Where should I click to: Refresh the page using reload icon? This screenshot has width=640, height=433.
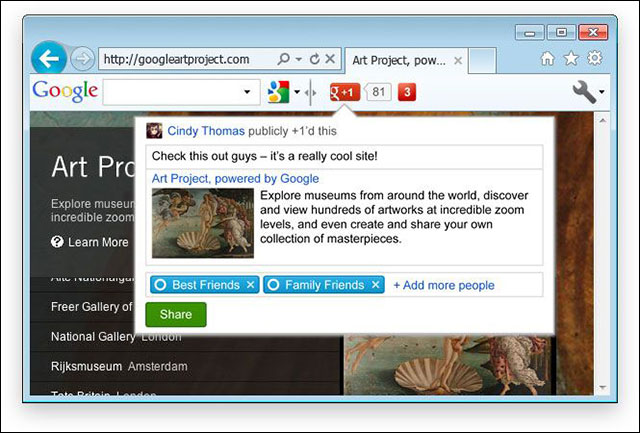click(314, 59)
